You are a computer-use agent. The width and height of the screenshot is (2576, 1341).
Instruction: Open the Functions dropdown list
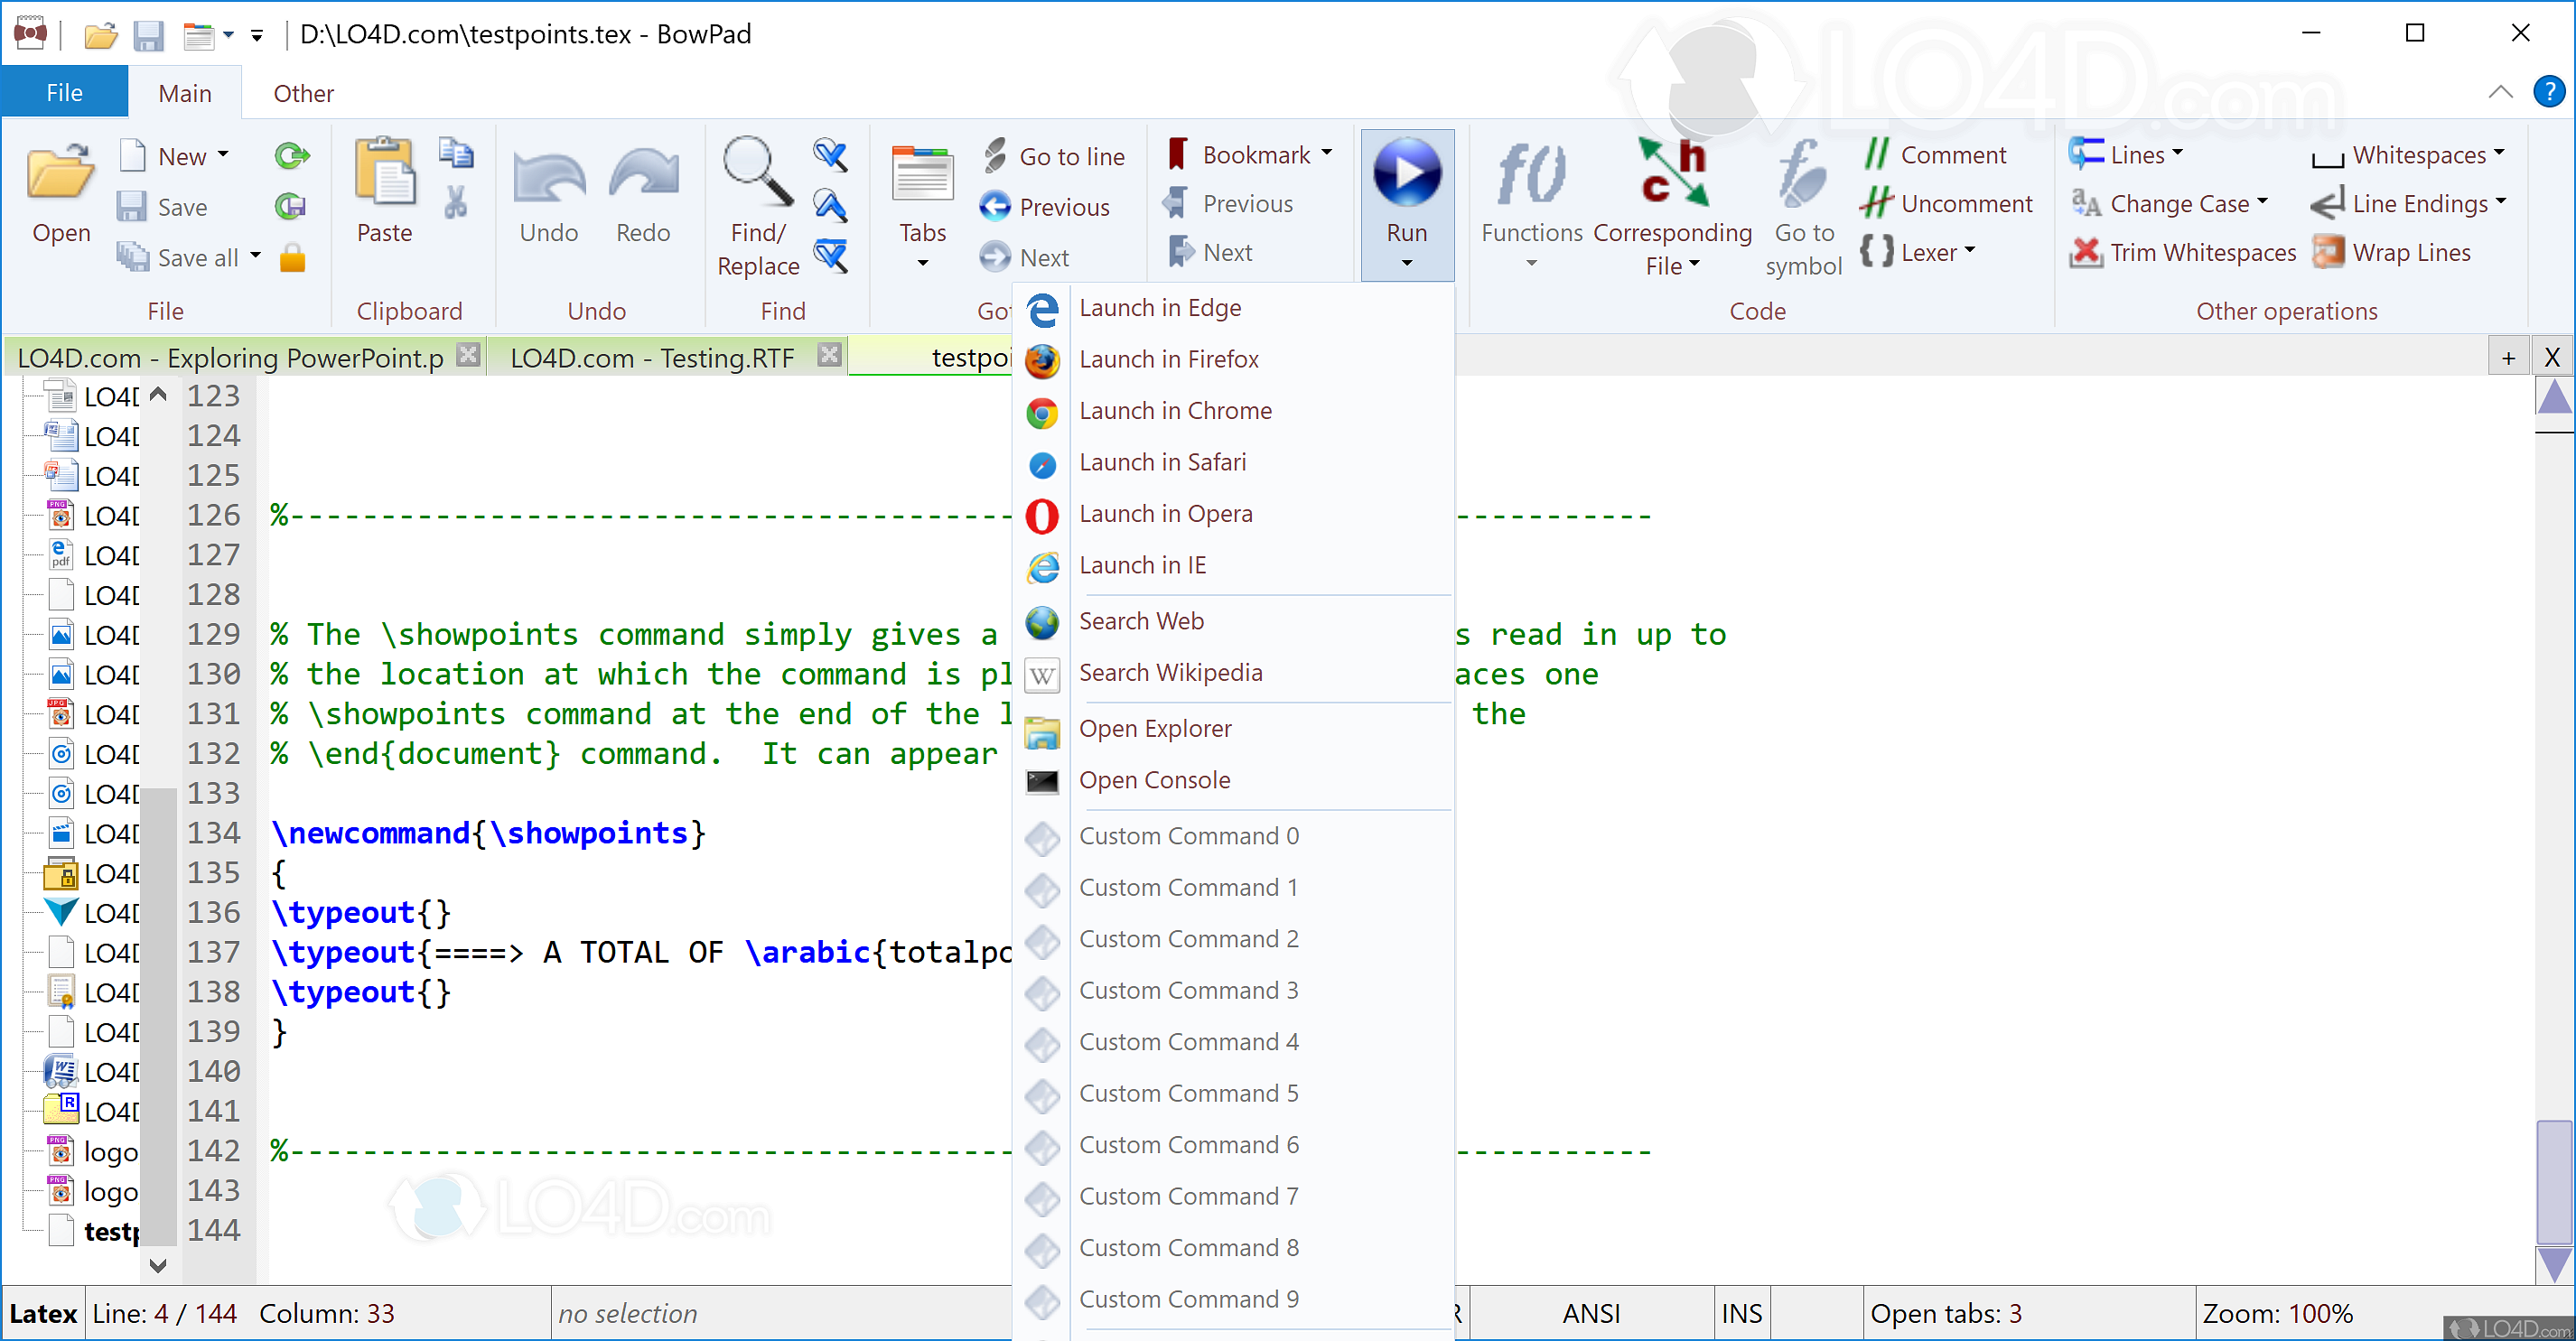tap(1531, 208)
